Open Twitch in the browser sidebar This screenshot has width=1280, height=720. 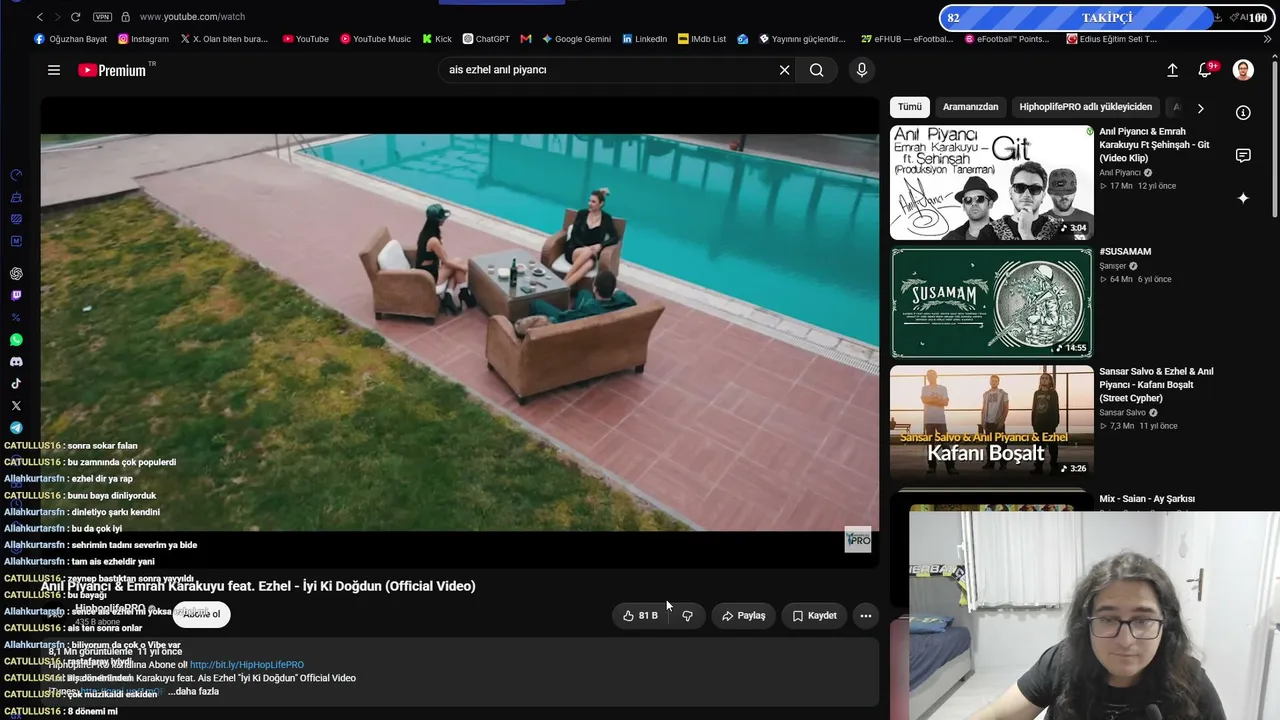coord(16,296)
